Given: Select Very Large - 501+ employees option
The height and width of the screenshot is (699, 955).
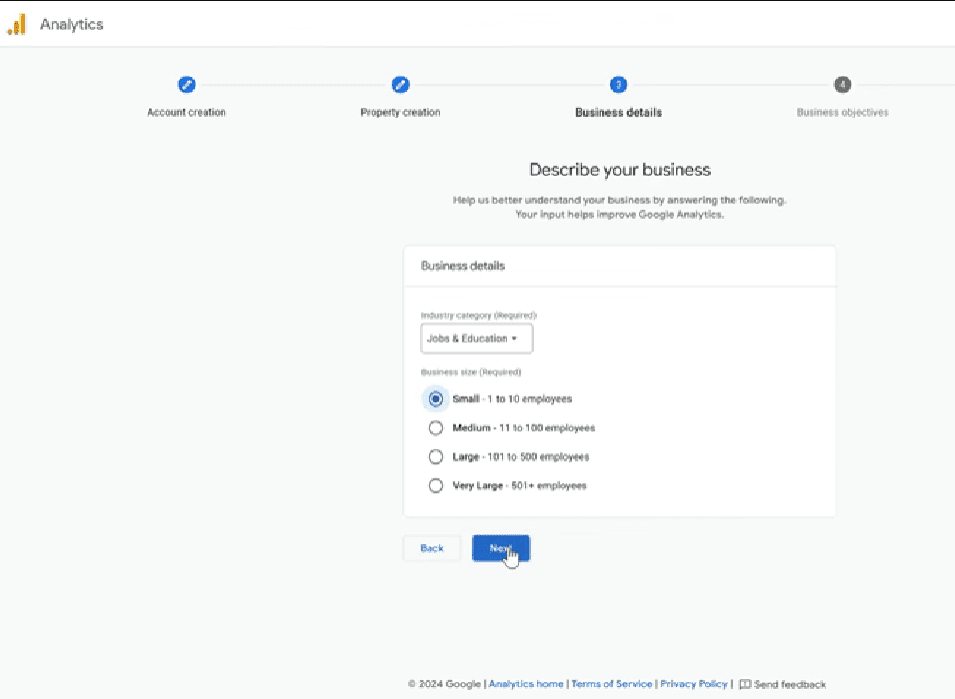Looking at the screenshot, I should 435,485.
